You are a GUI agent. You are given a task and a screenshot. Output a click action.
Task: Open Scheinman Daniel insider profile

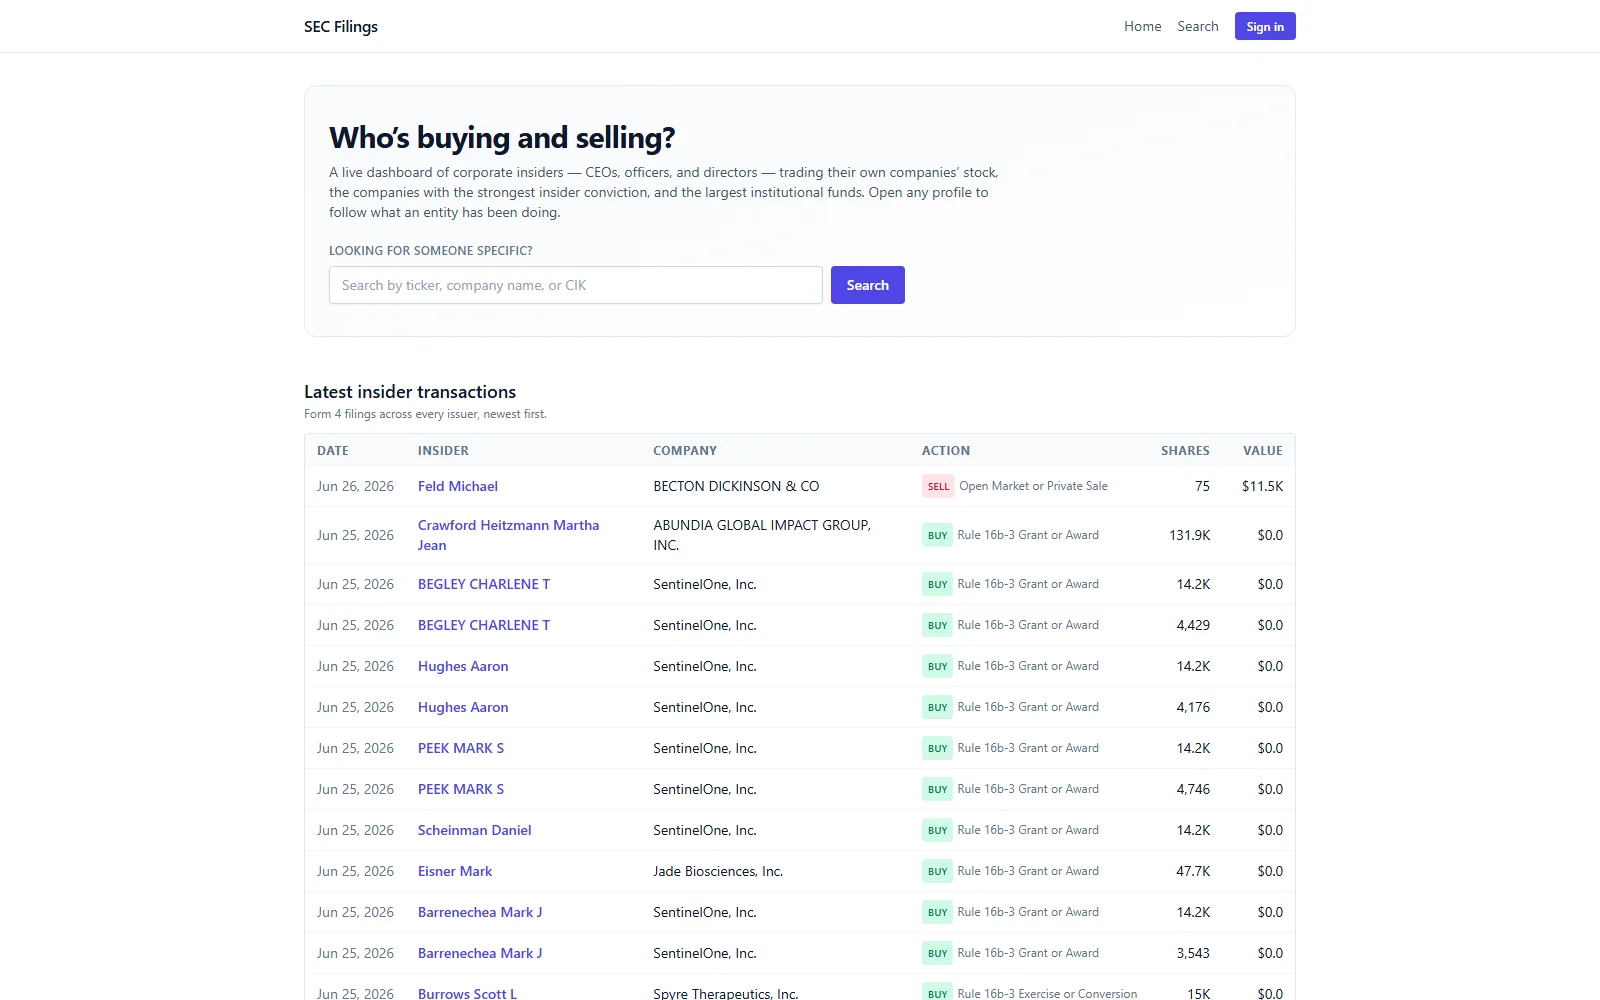coord(474,830)
